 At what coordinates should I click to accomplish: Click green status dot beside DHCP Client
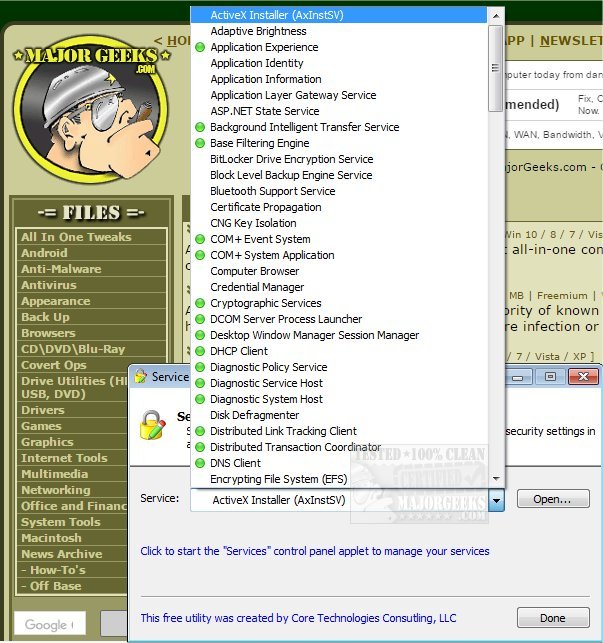coord(200,351)
